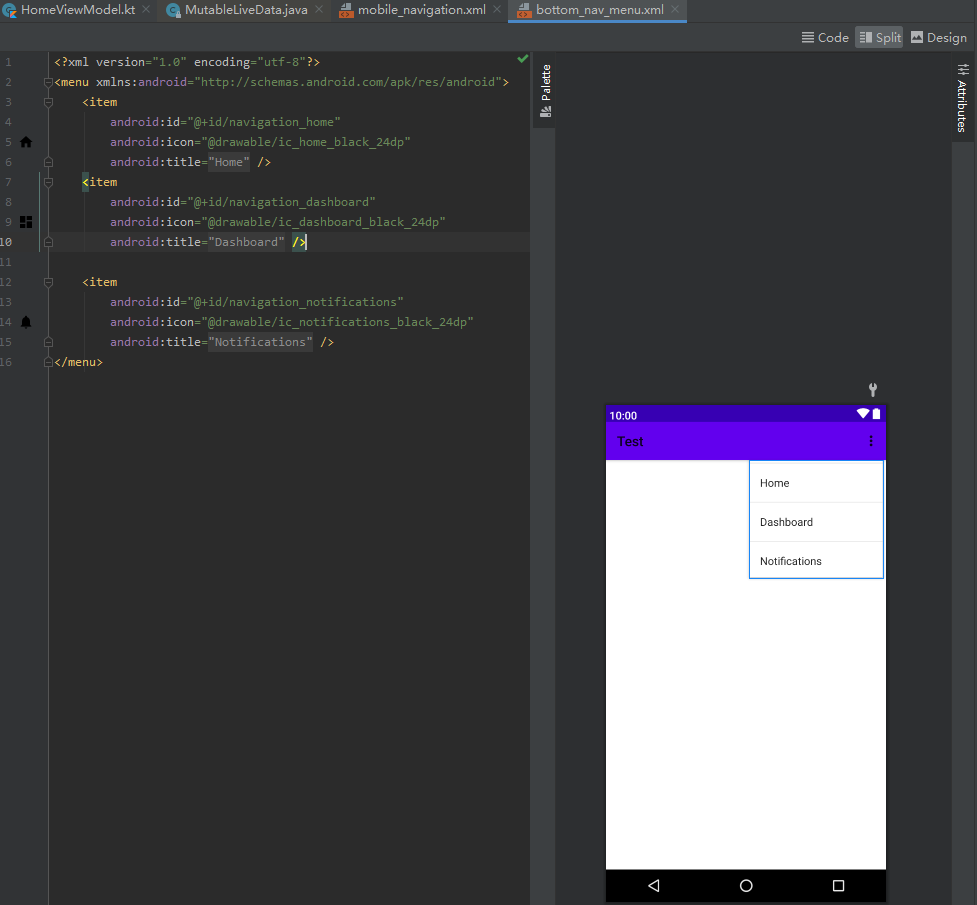The image size is (977, 905).
Task: Collapse the navigation_dashboard item fold arrow
Action: (x=48, y=181)
